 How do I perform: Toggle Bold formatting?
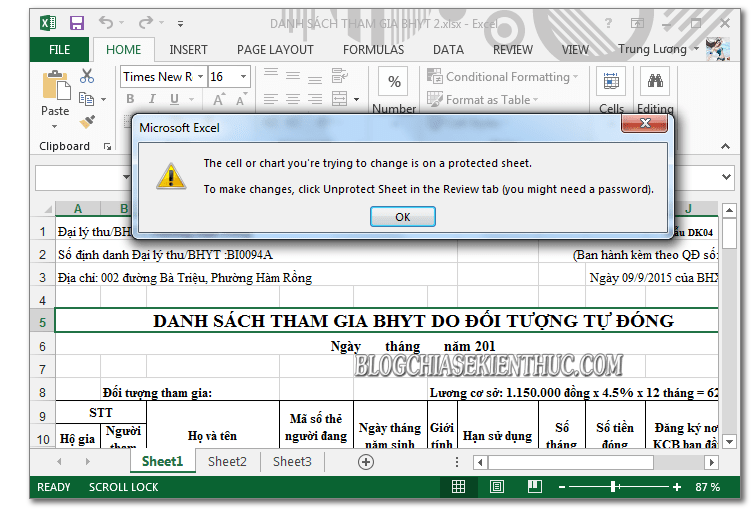coord(130,99)
